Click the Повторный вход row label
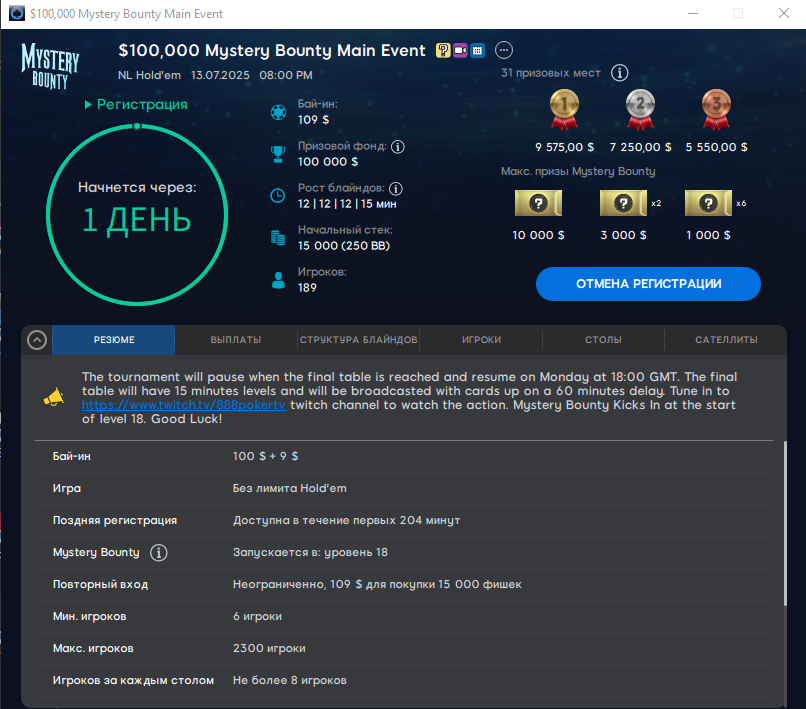 100,585
